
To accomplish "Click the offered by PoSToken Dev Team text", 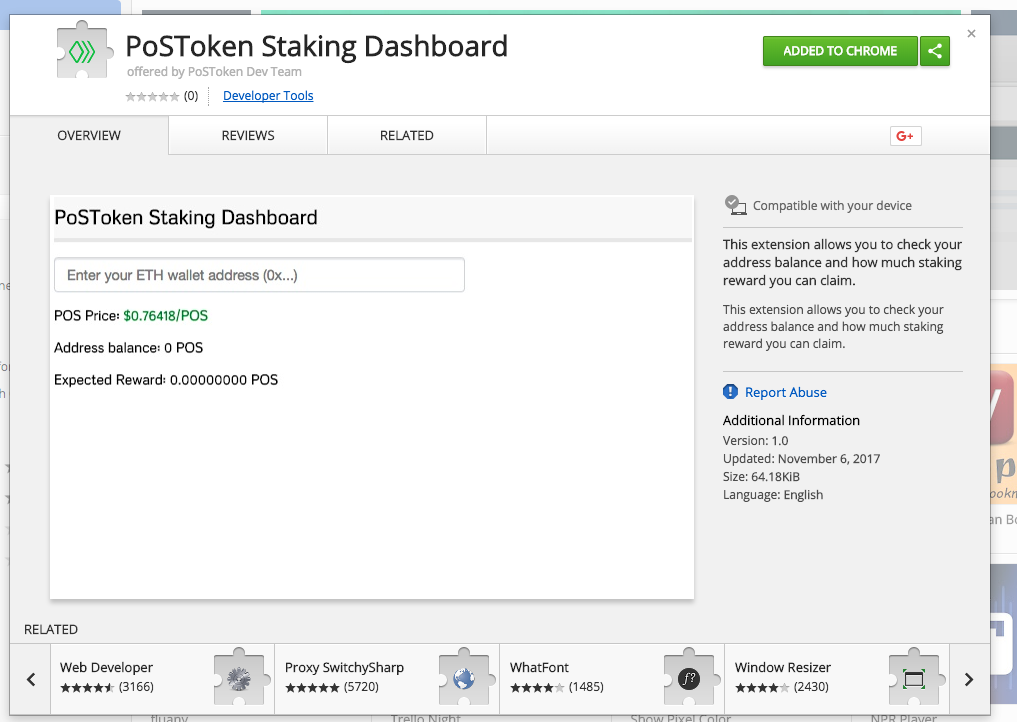I will (x=214, y=72).
